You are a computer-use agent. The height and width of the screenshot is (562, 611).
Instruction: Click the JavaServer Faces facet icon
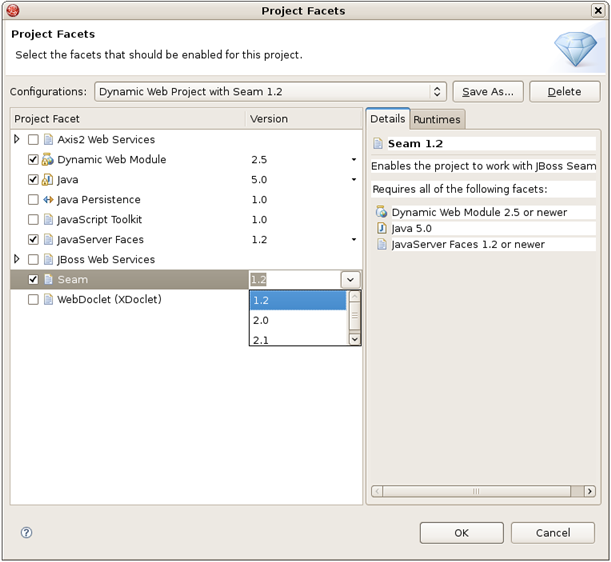(x=48, y=240)
